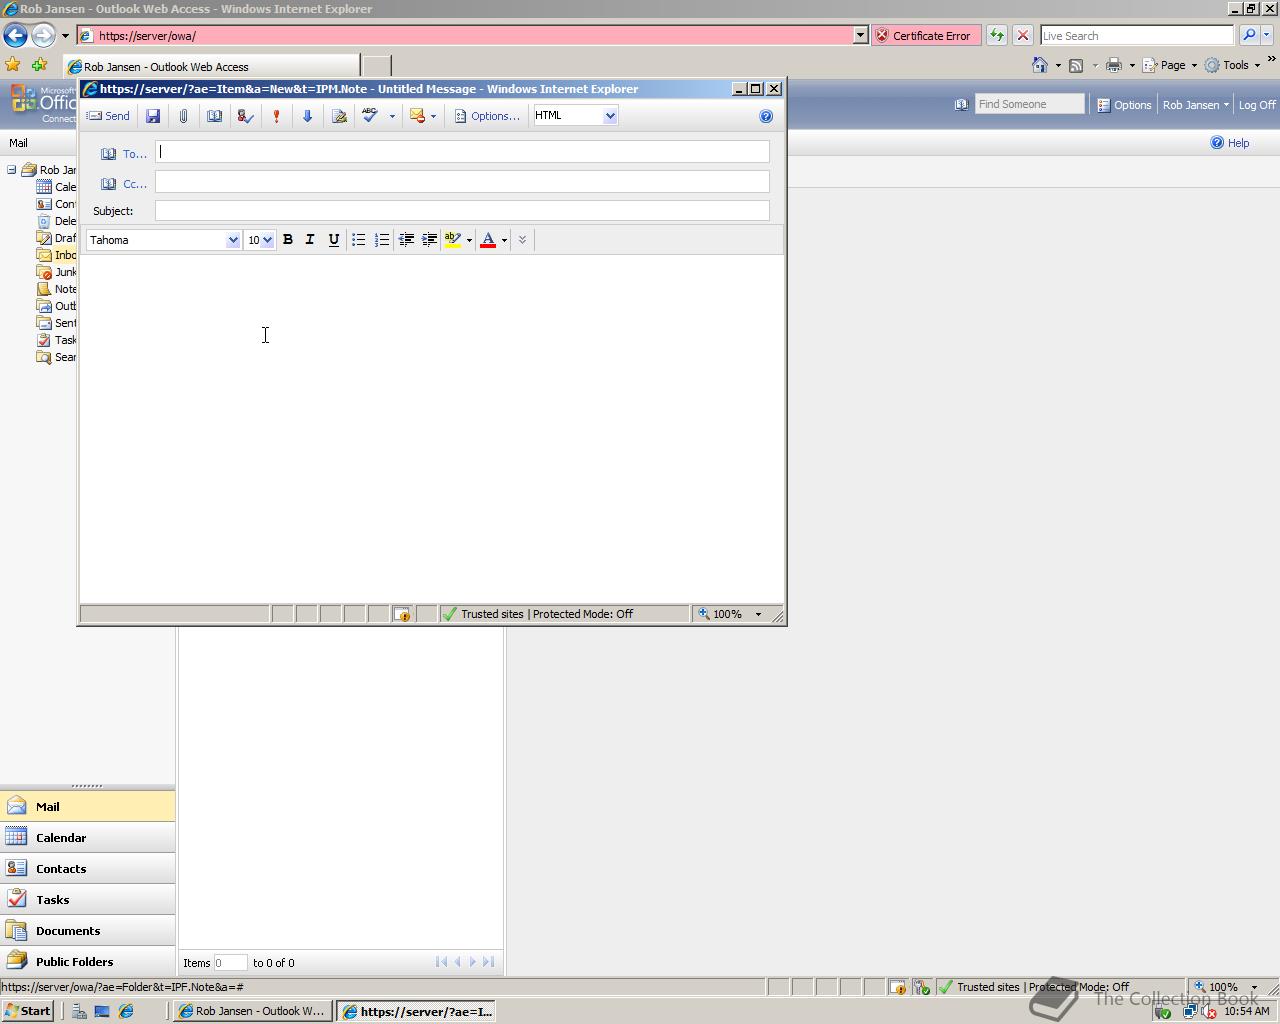The height and width of the screenshot is (1024, 1280).
Task: Click the To... recipient button
Action: 123,154
